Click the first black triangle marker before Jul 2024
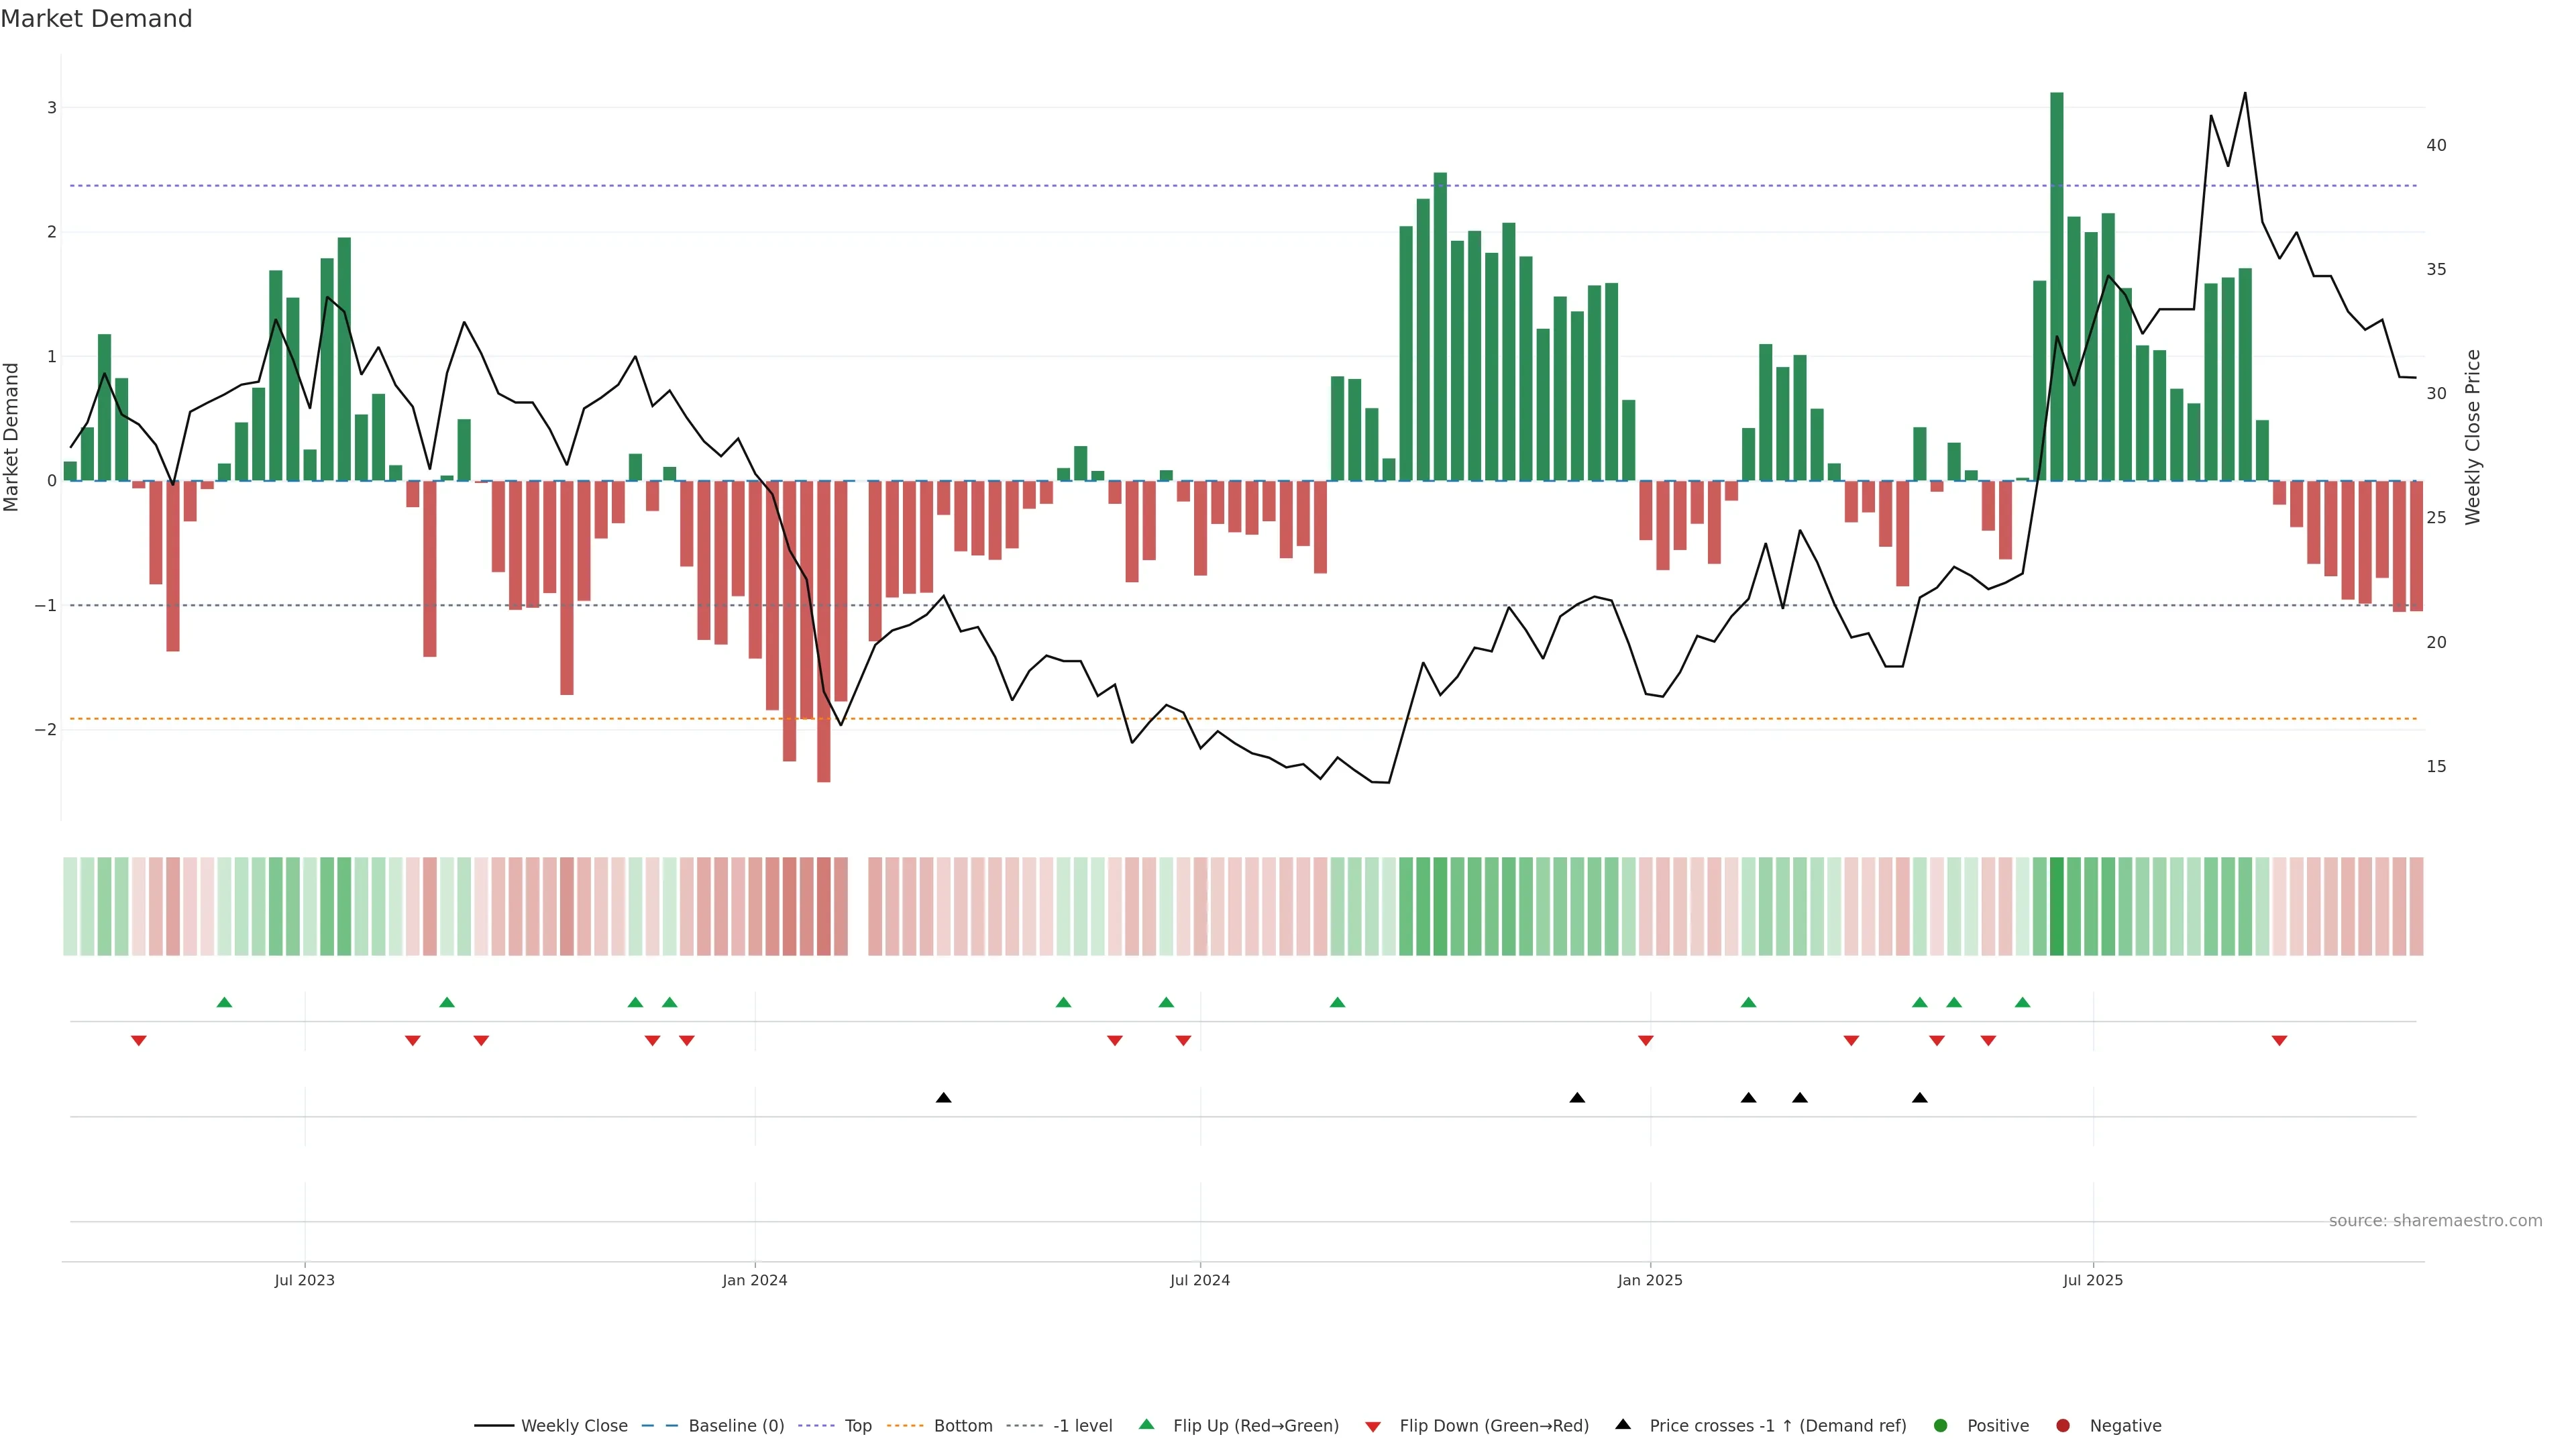Viewport: 2576px width, 1449px height. coord(943,1098)
